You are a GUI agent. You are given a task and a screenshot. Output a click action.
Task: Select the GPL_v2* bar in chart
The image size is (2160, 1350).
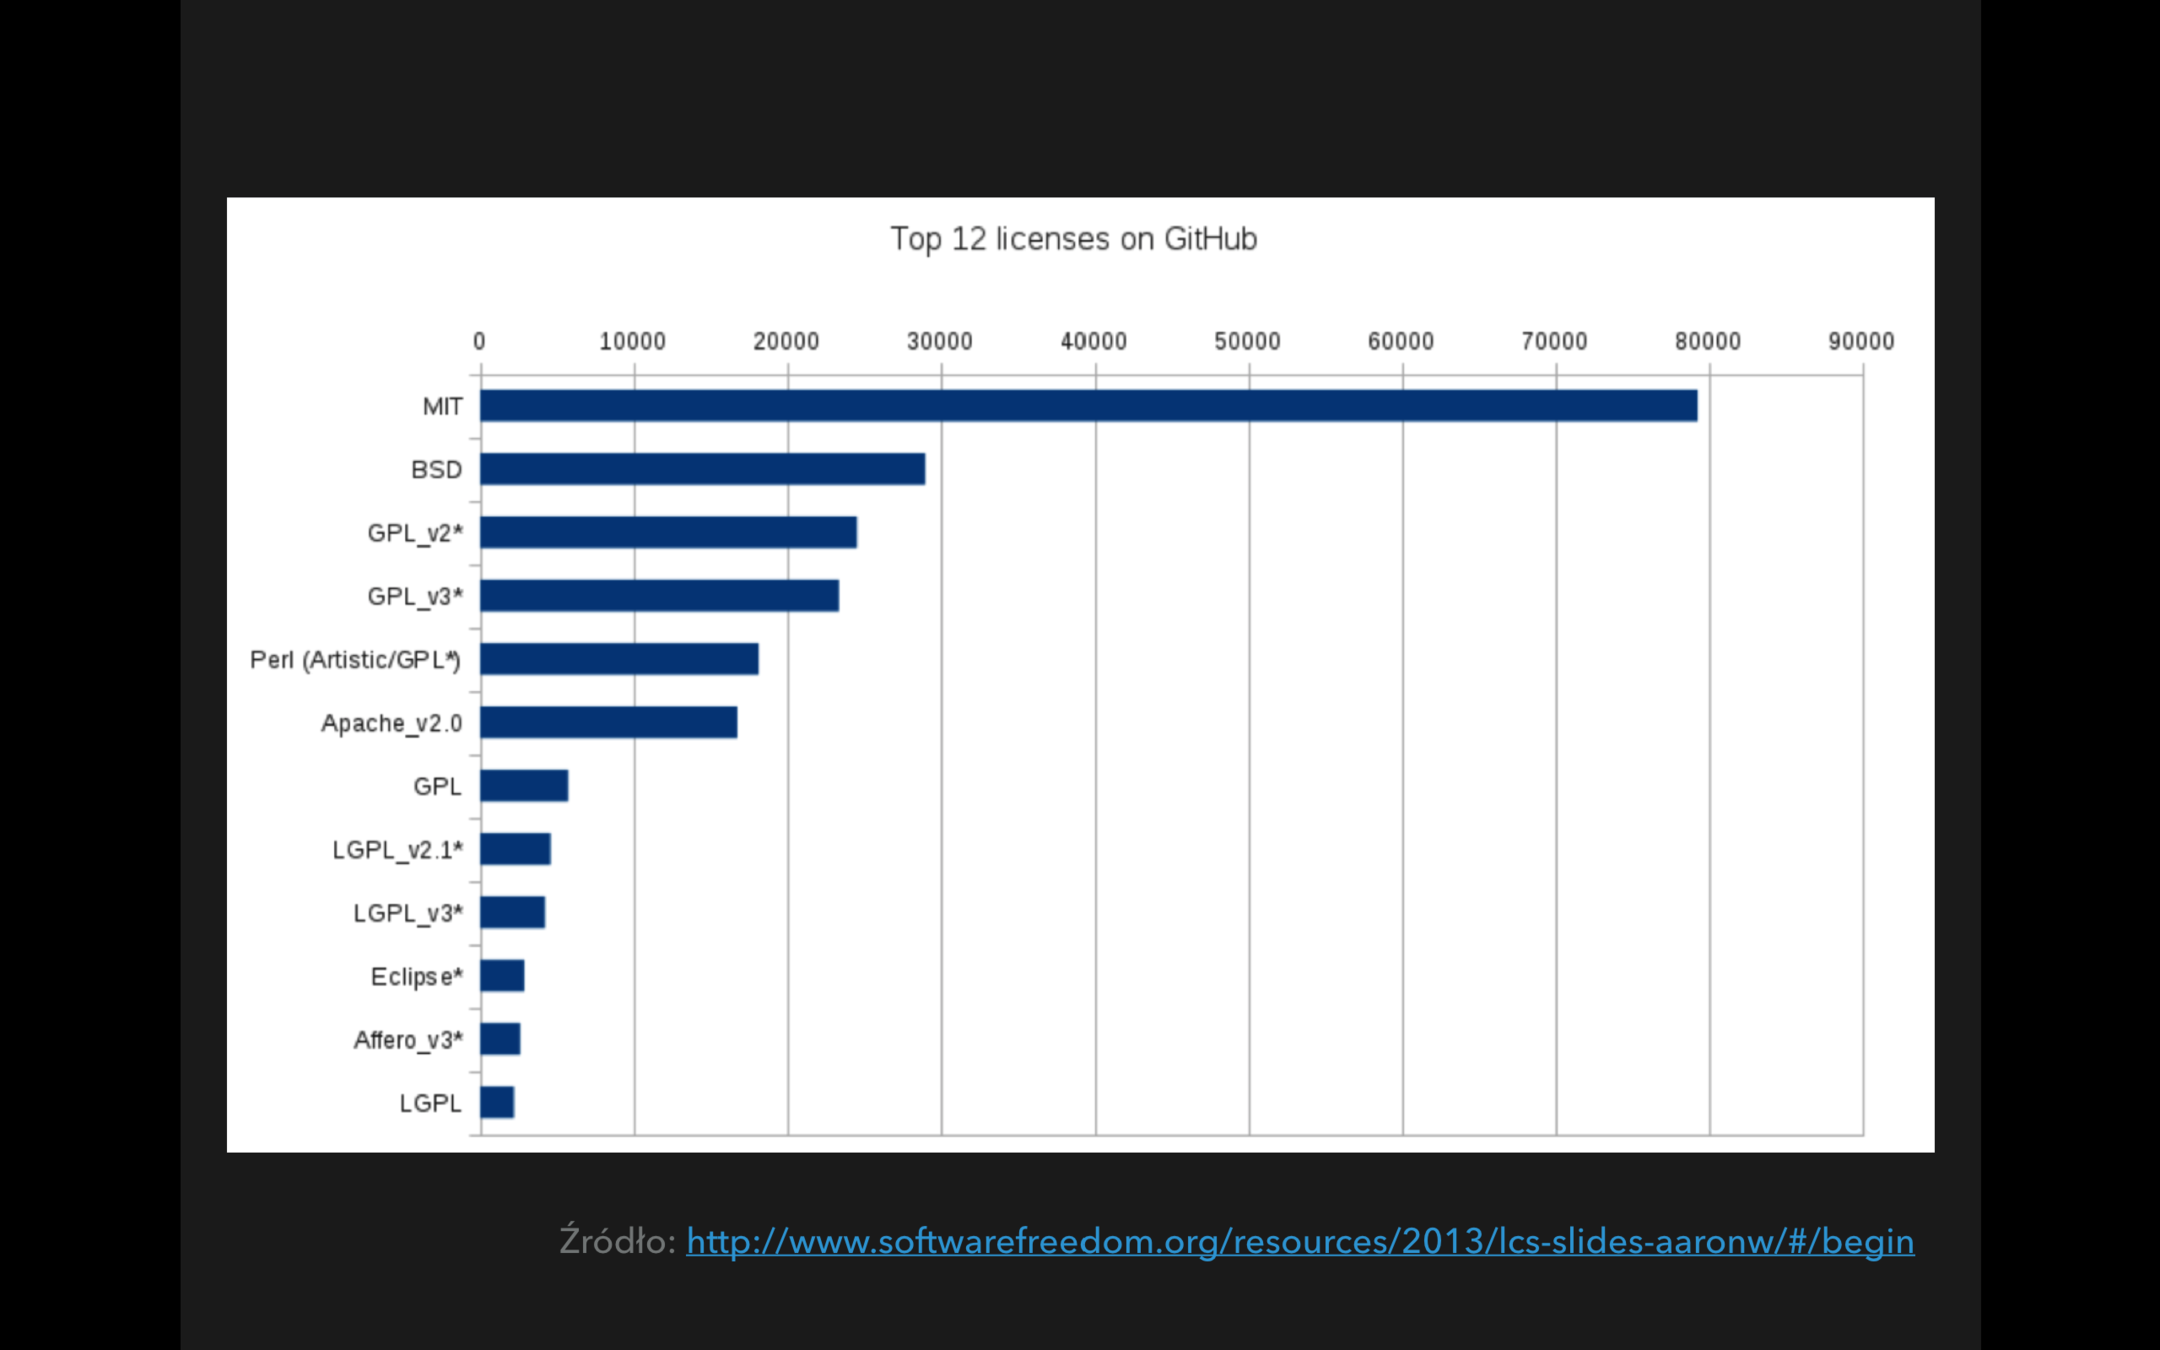point(668,532)
